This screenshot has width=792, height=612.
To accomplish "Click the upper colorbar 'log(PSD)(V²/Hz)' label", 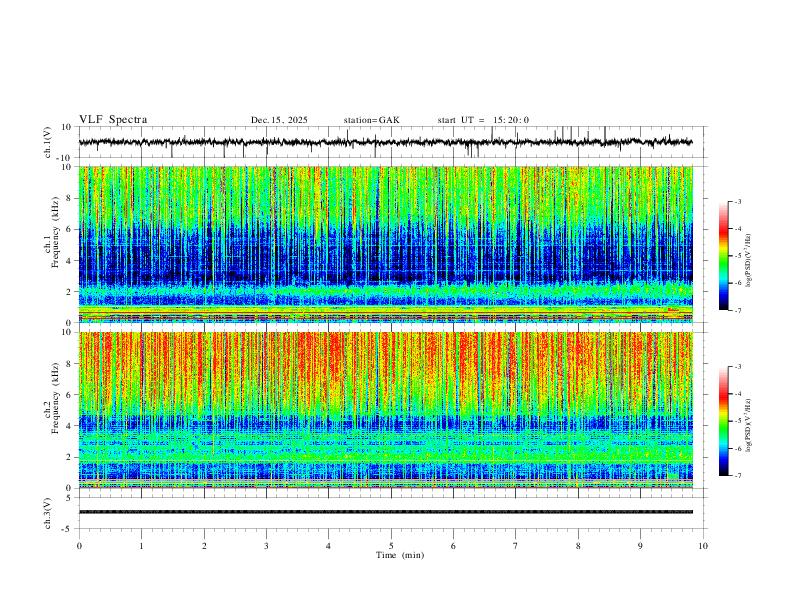I will (749, 261).
